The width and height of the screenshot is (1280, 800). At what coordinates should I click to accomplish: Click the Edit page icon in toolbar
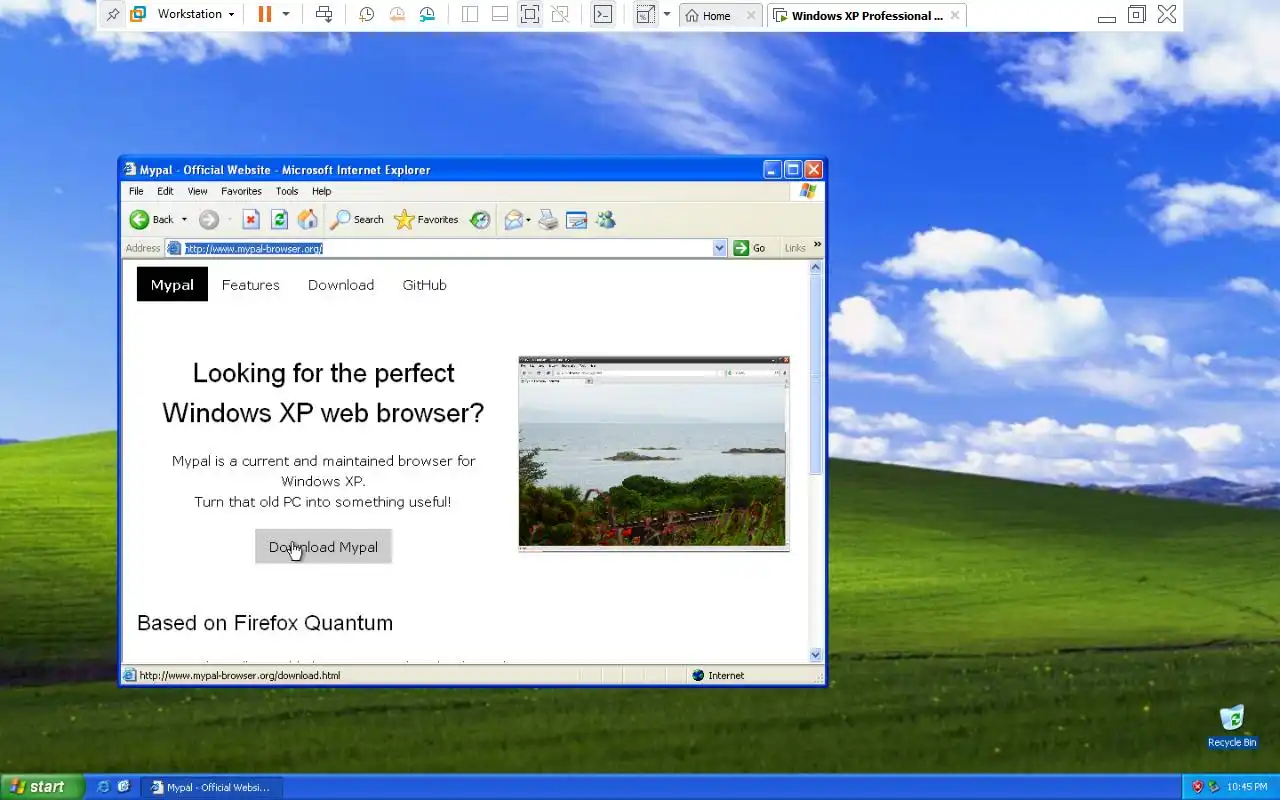click(576, 220)
